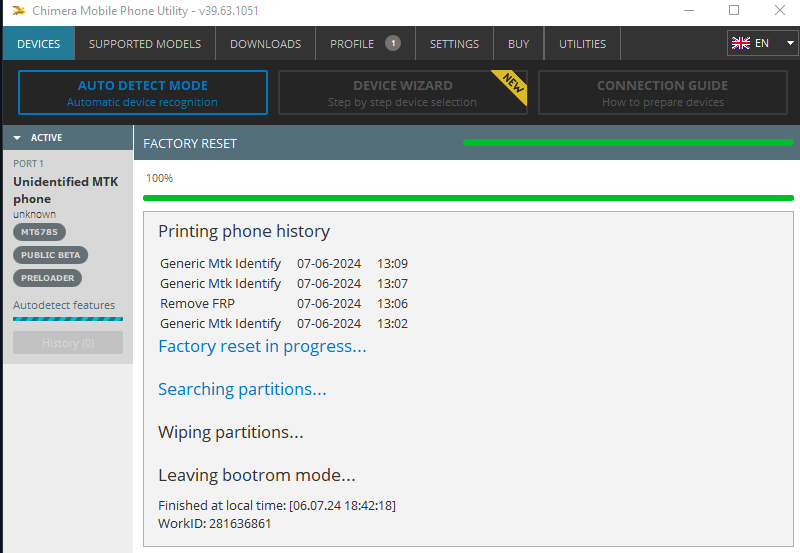The image size is (800, 553).
Task: Open the DEVICES tab
Action: (39, 44)
